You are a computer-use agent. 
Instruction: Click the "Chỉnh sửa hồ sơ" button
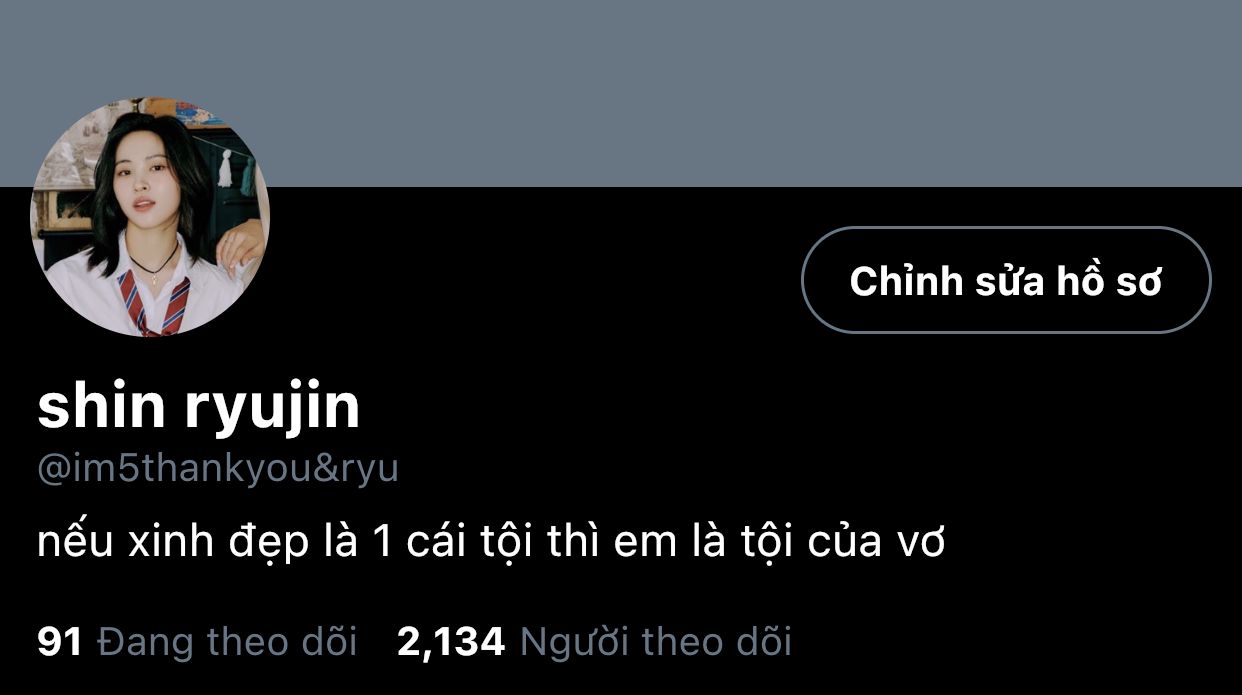pos(1006,280)
